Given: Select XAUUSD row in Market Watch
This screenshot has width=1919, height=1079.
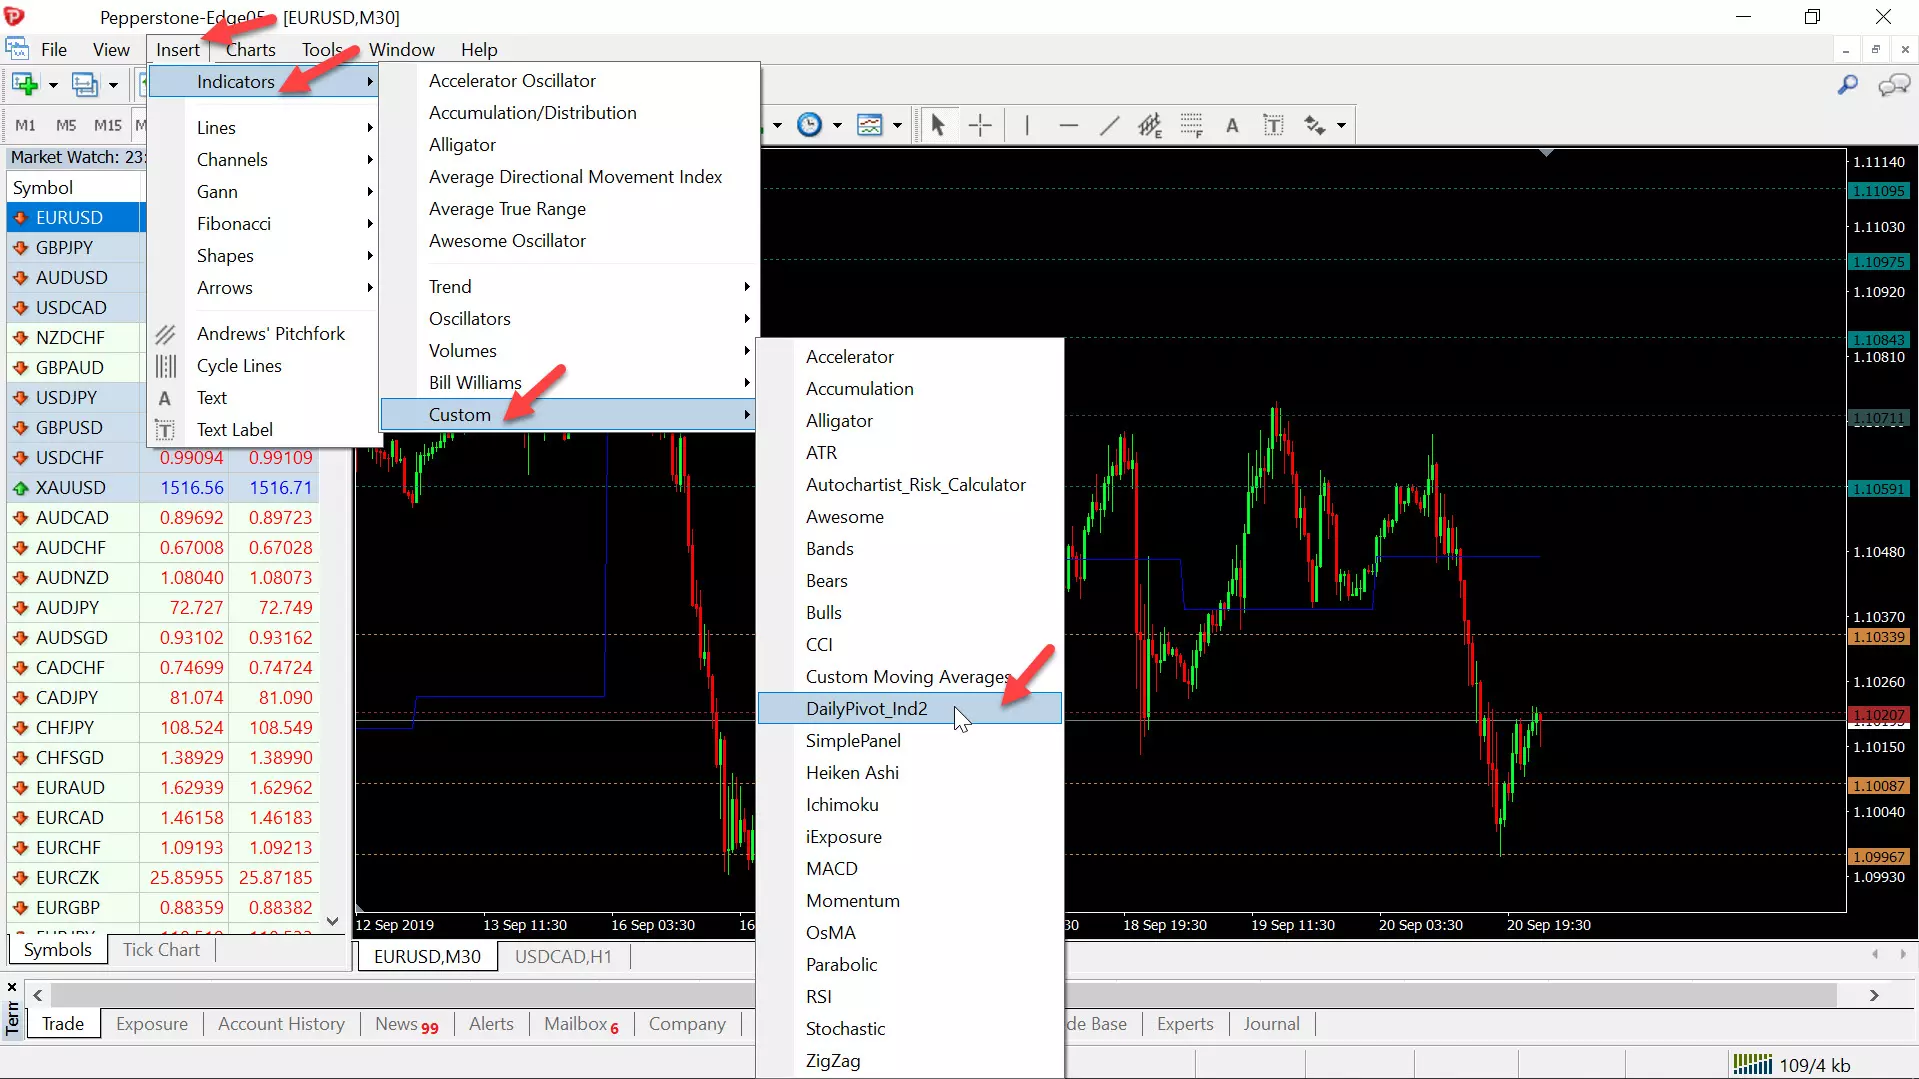Looking at the screenshot, I should (x=177, y=487).
